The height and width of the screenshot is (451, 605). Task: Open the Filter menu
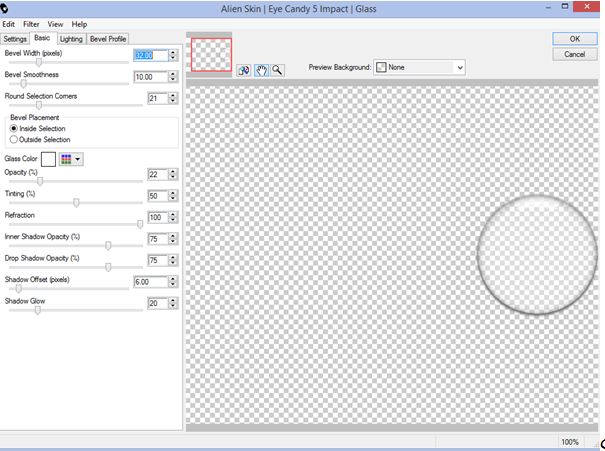[31, 24]
